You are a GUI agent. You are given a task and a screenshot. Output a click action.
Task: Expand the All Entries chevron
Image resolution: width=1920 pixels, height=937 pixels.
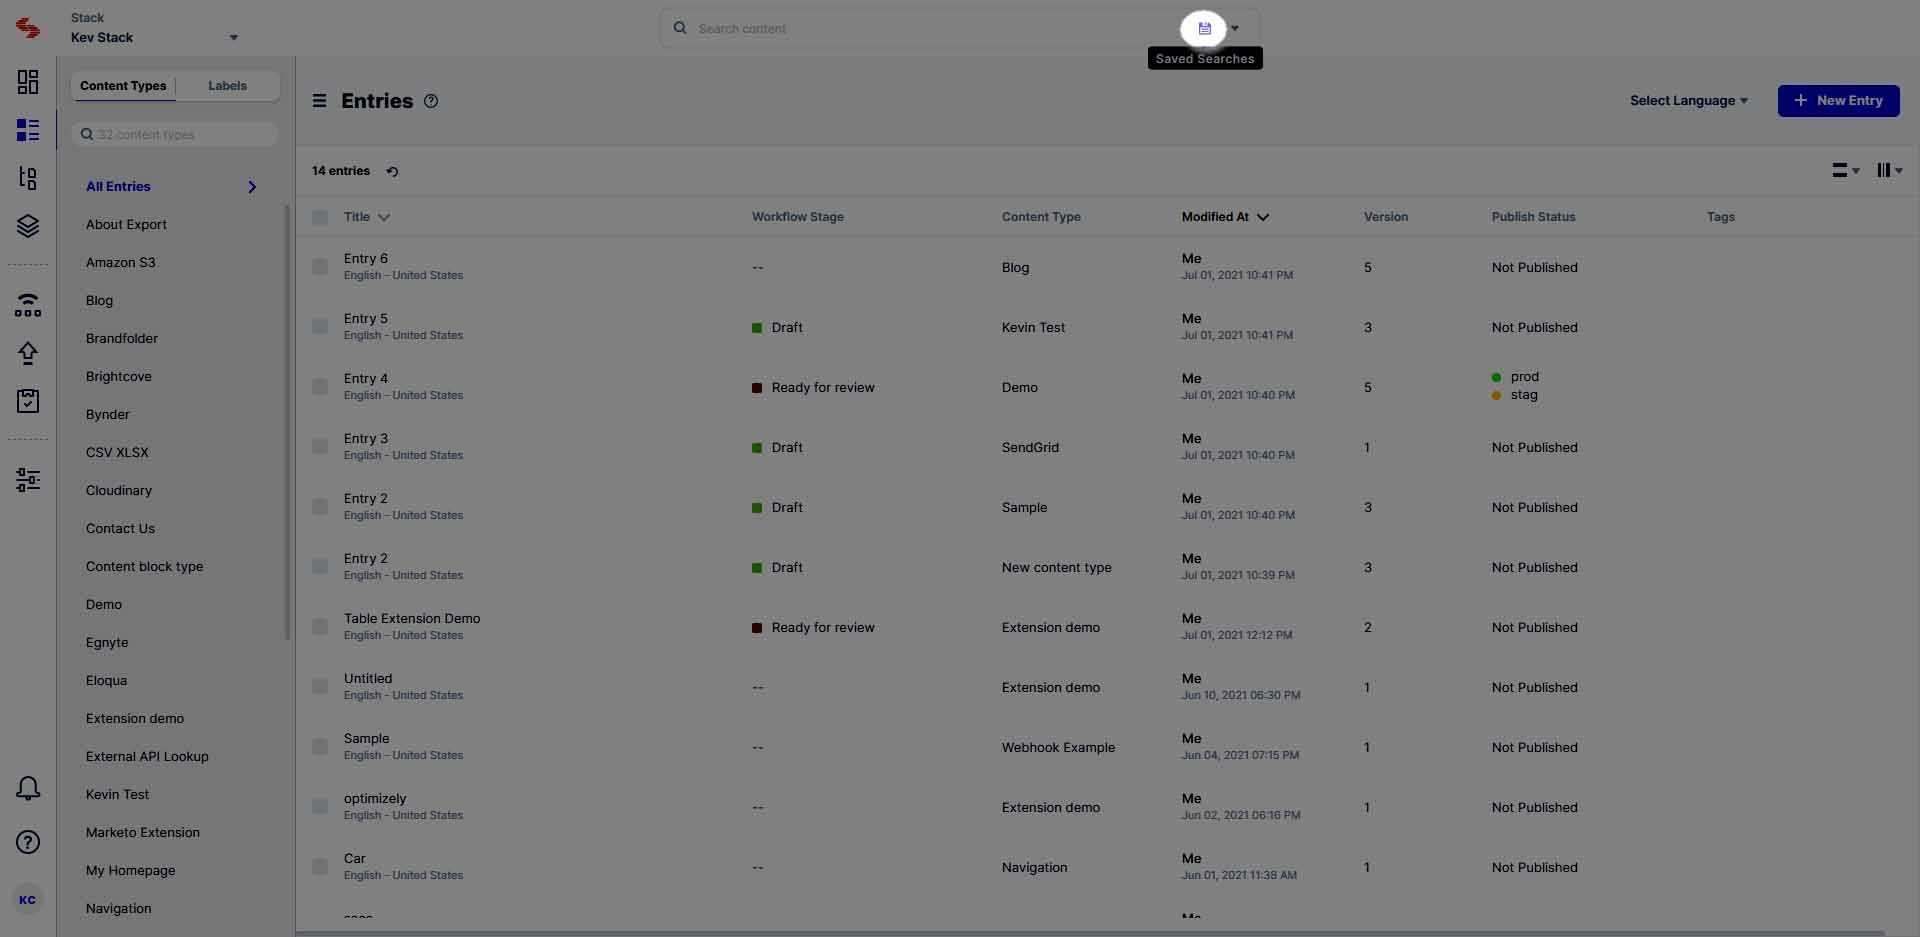click(x=252, y=187)
